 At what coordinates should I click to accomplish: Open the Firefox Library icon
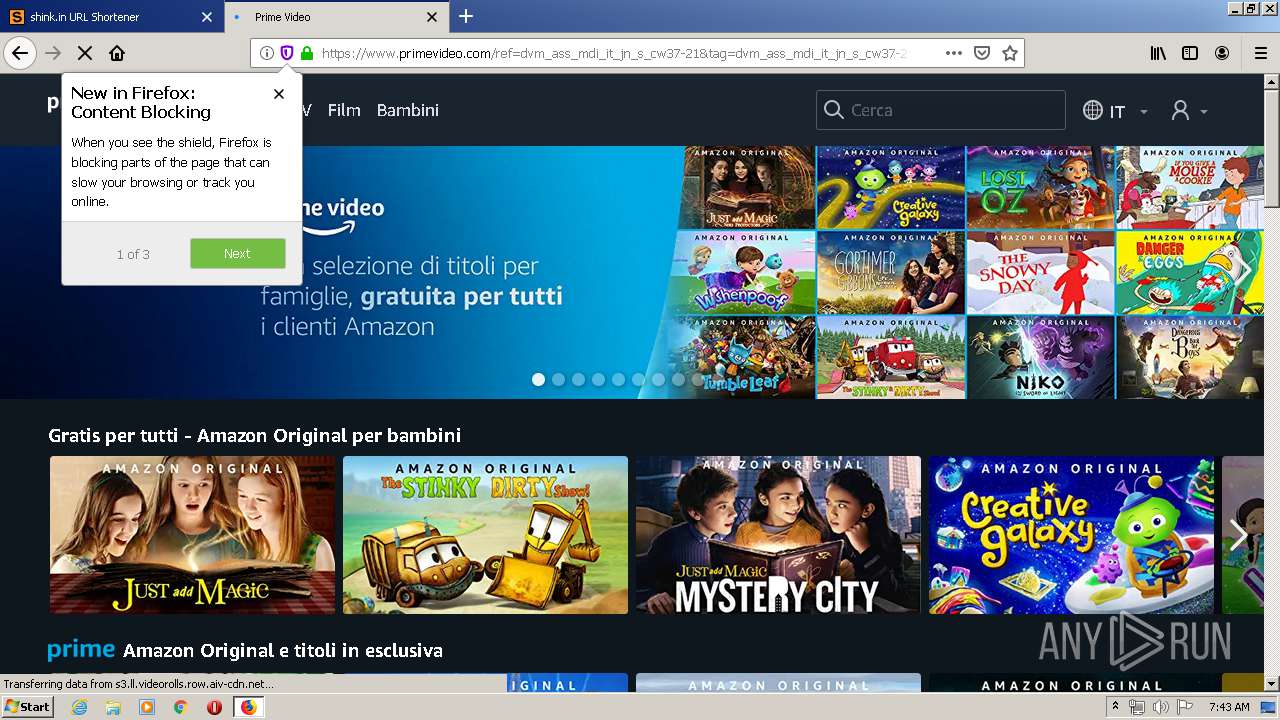click(x=1158, y=53)
